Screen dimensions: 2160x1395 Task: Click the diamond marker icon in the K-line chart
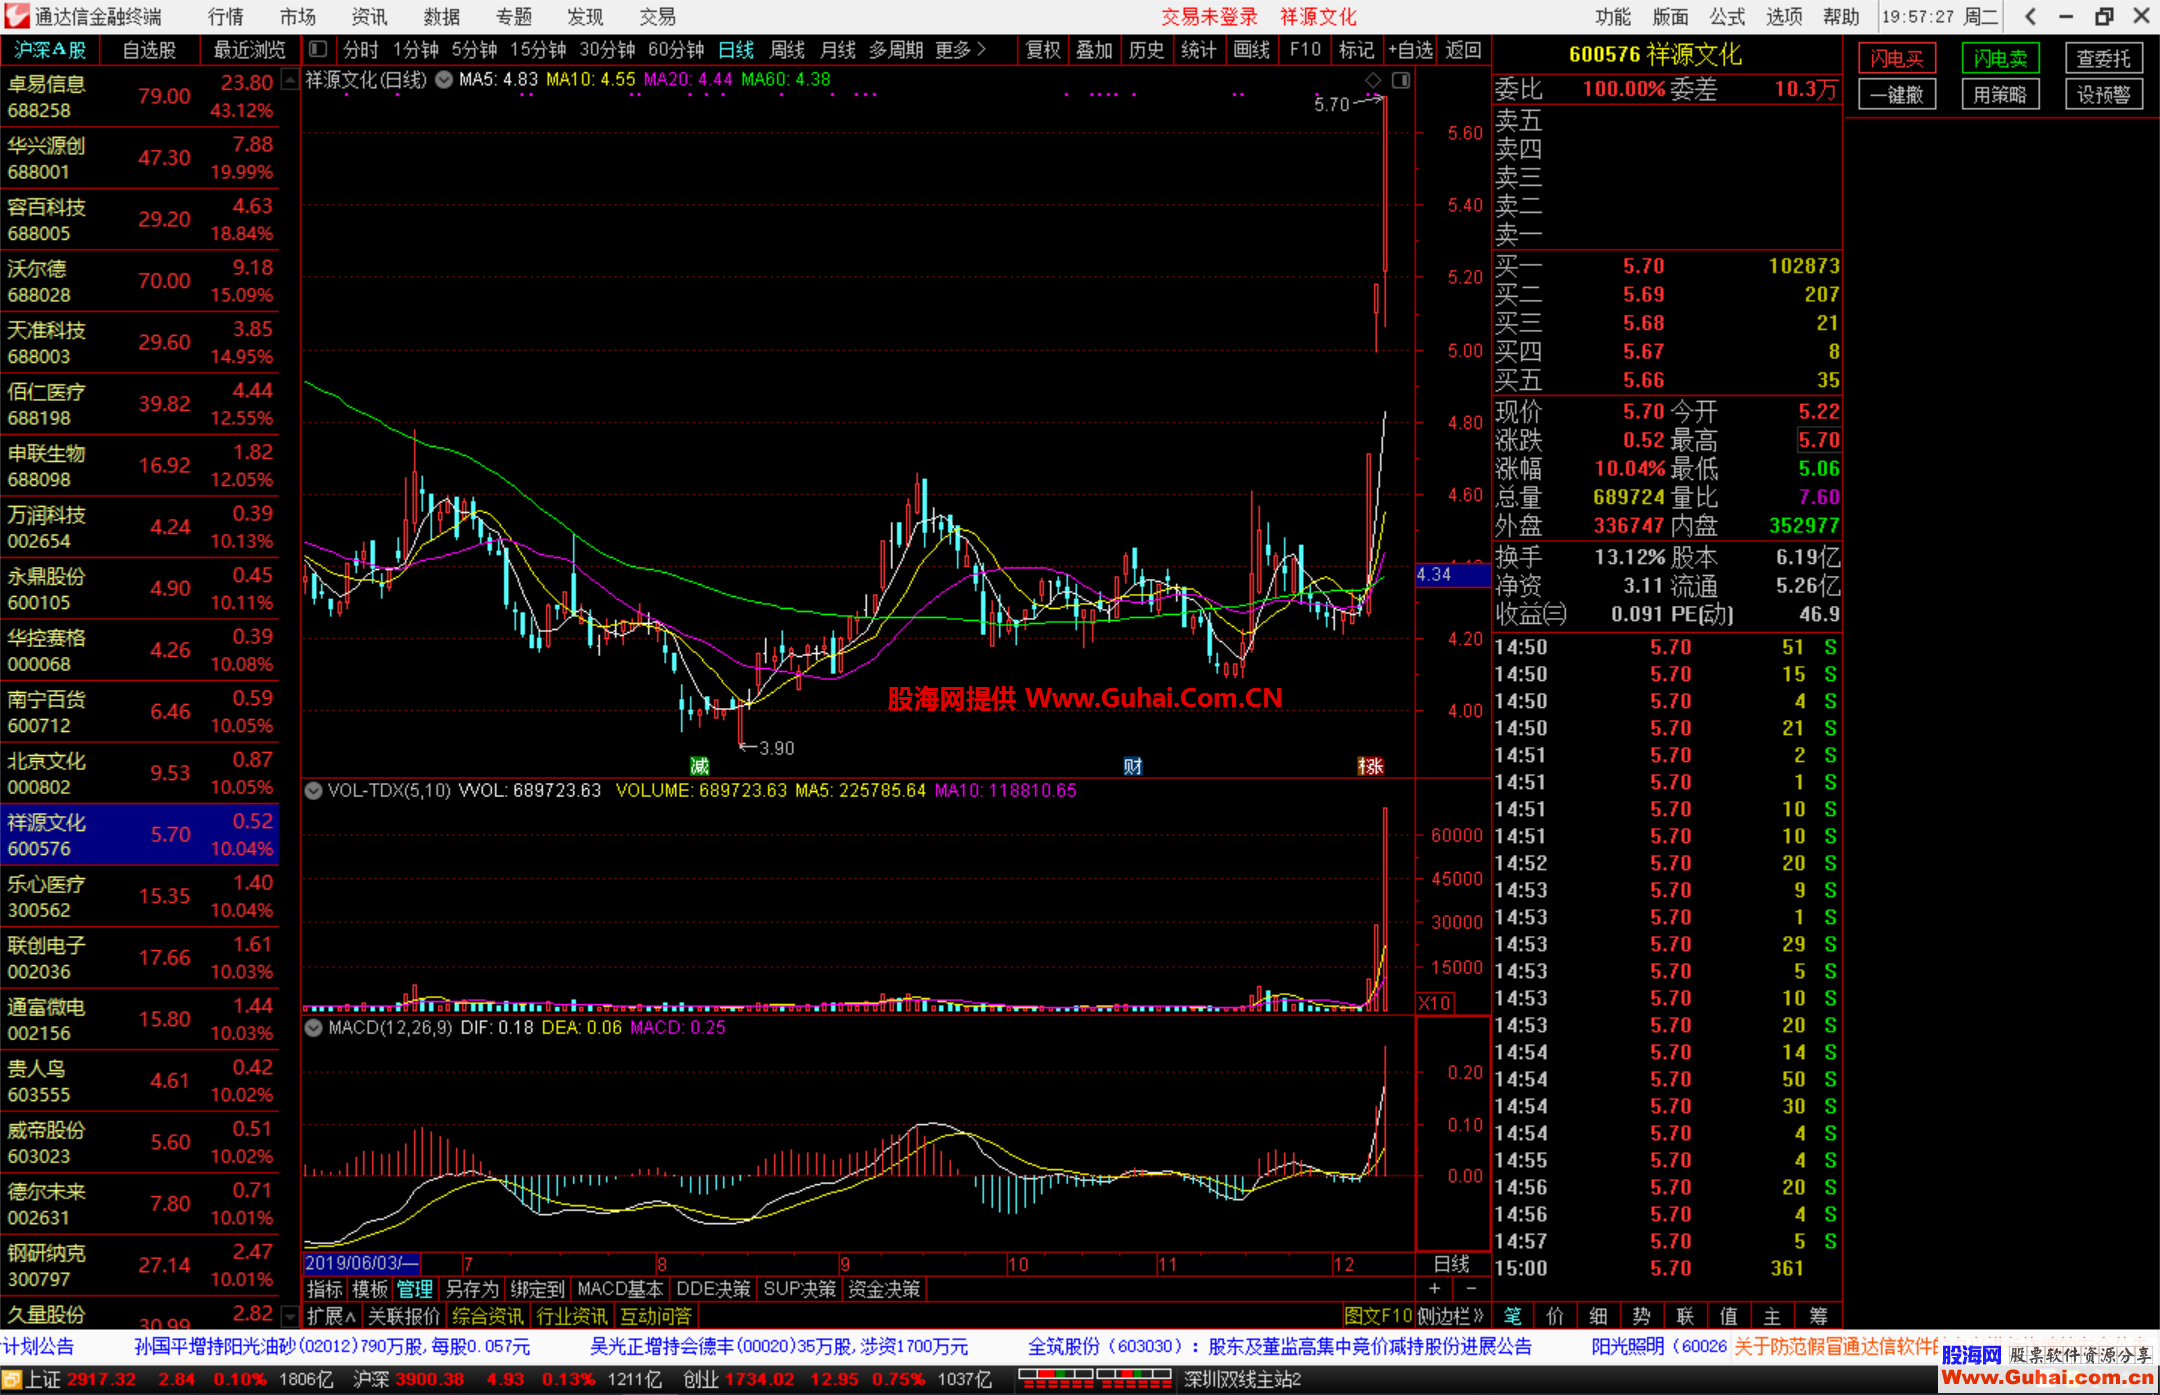tap(1373, 80)
